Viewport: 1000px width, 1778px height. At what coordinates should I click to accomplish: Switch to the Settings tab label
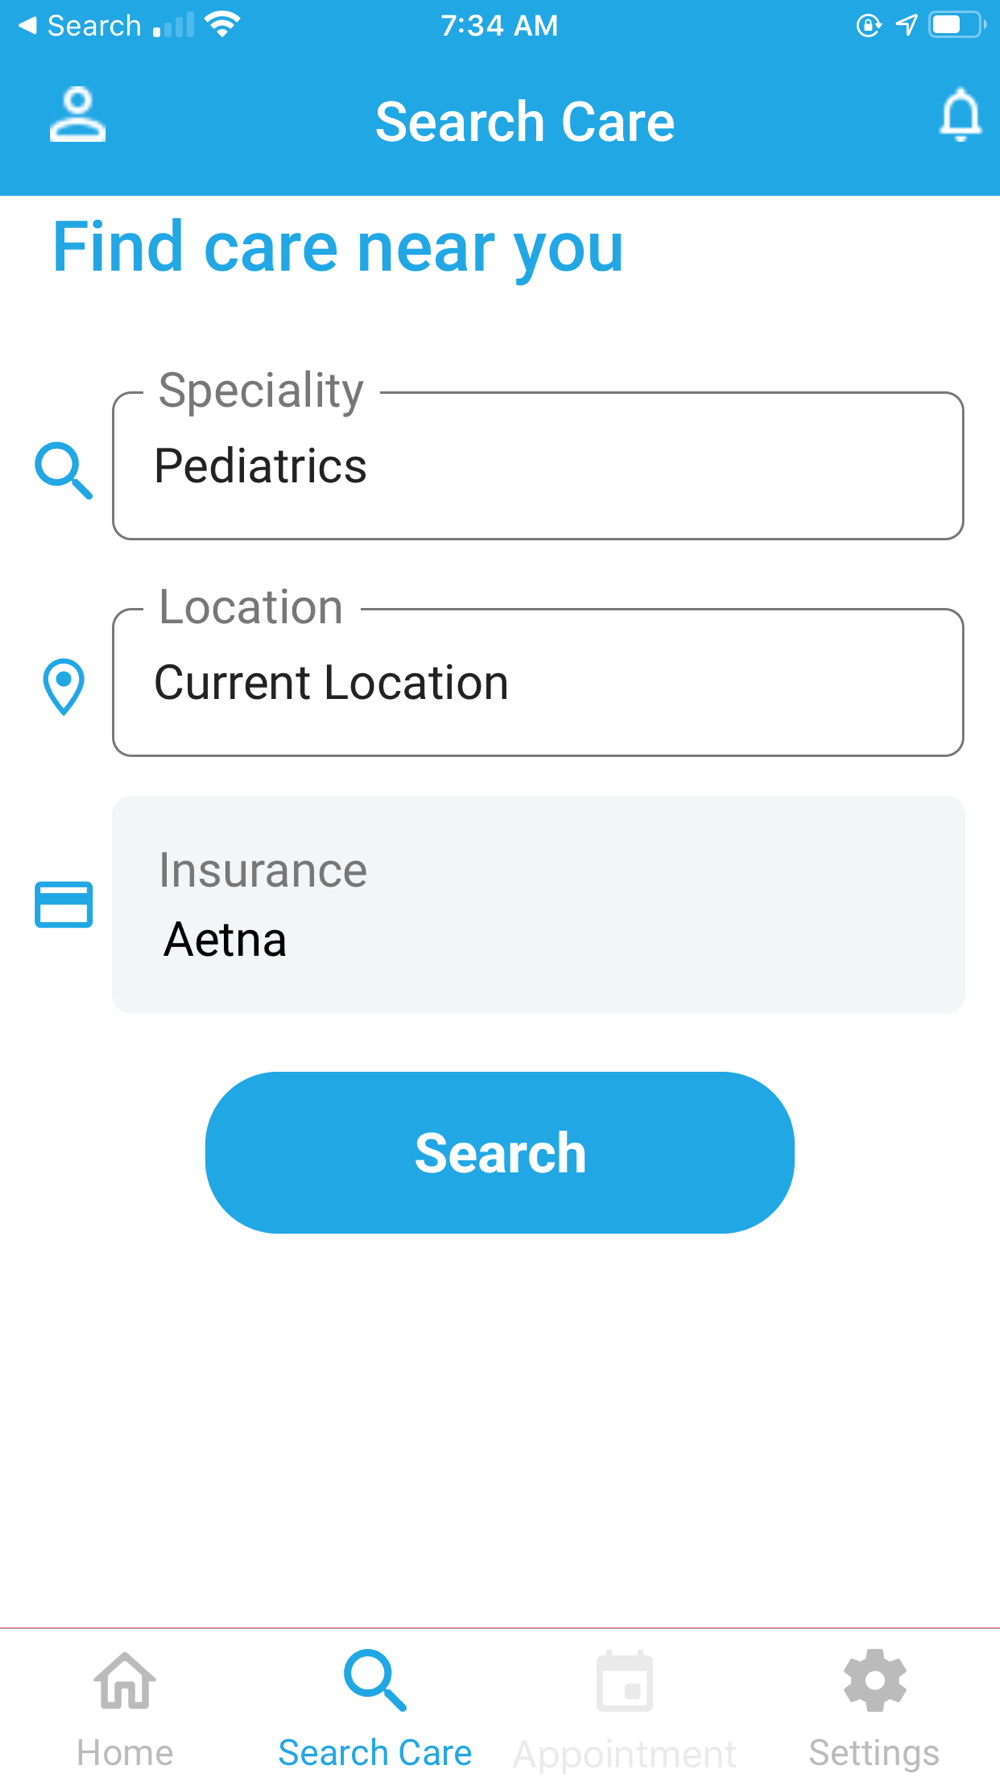(874, 1752)
